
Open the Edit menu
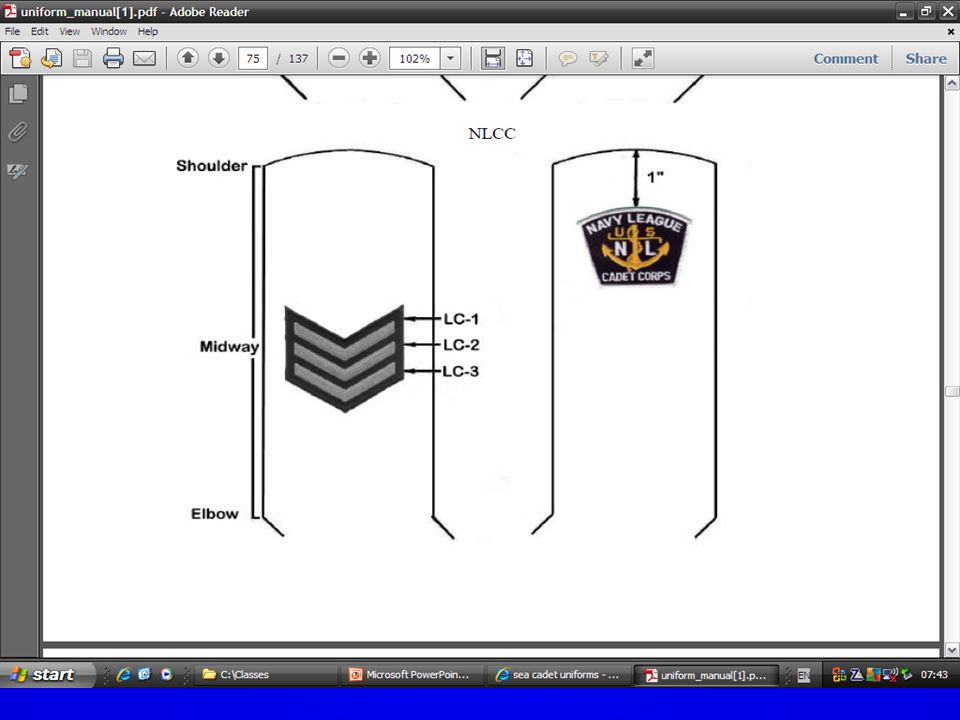[x=39, y=31]
